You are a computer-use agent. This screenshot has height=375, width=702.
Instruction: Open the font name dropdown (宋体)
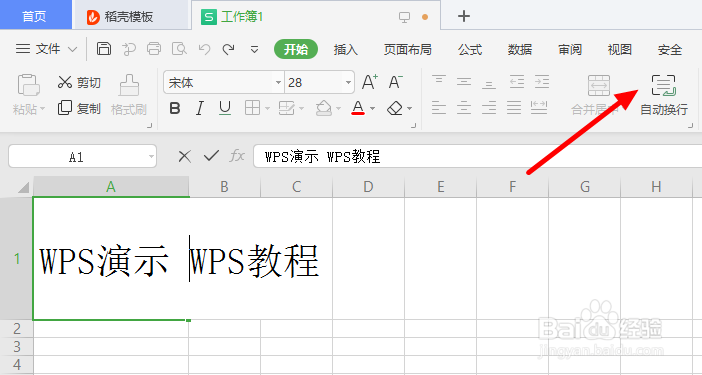coord(278,82)
